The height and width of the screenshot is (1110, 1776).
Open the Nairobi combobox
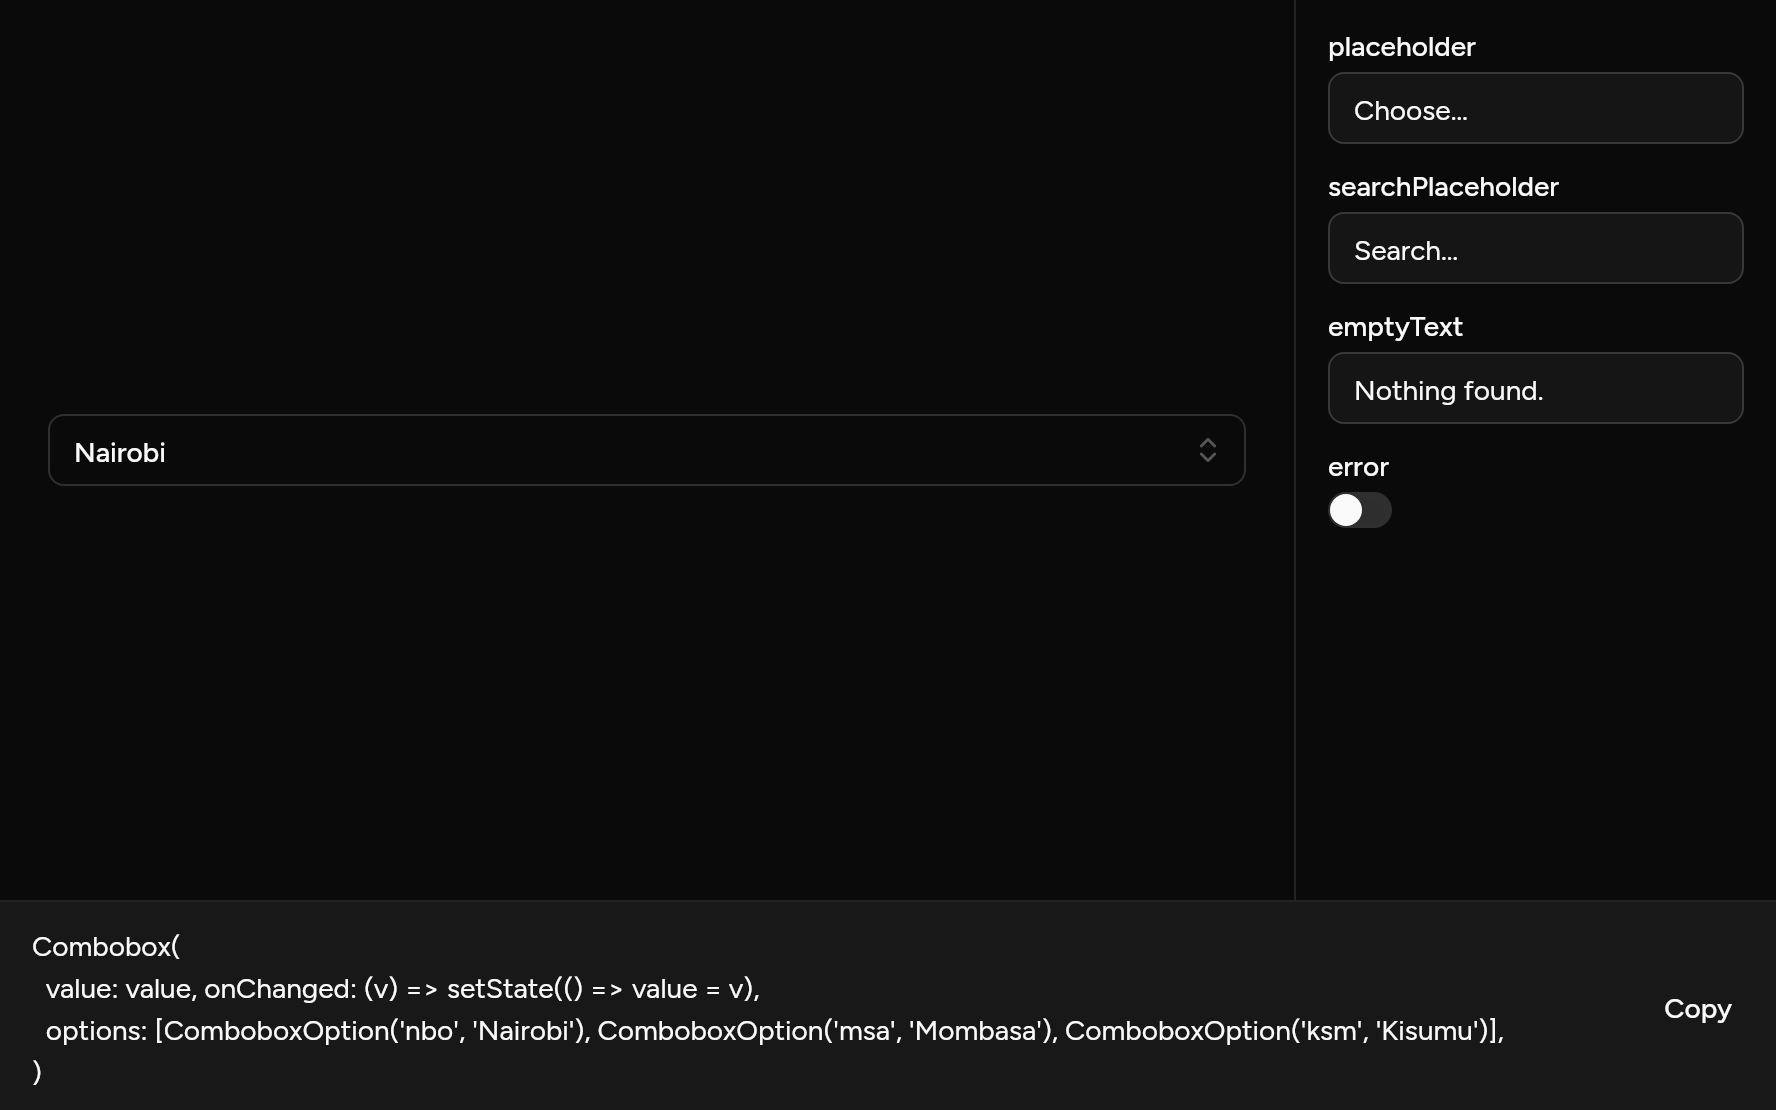tap(646, 450)
